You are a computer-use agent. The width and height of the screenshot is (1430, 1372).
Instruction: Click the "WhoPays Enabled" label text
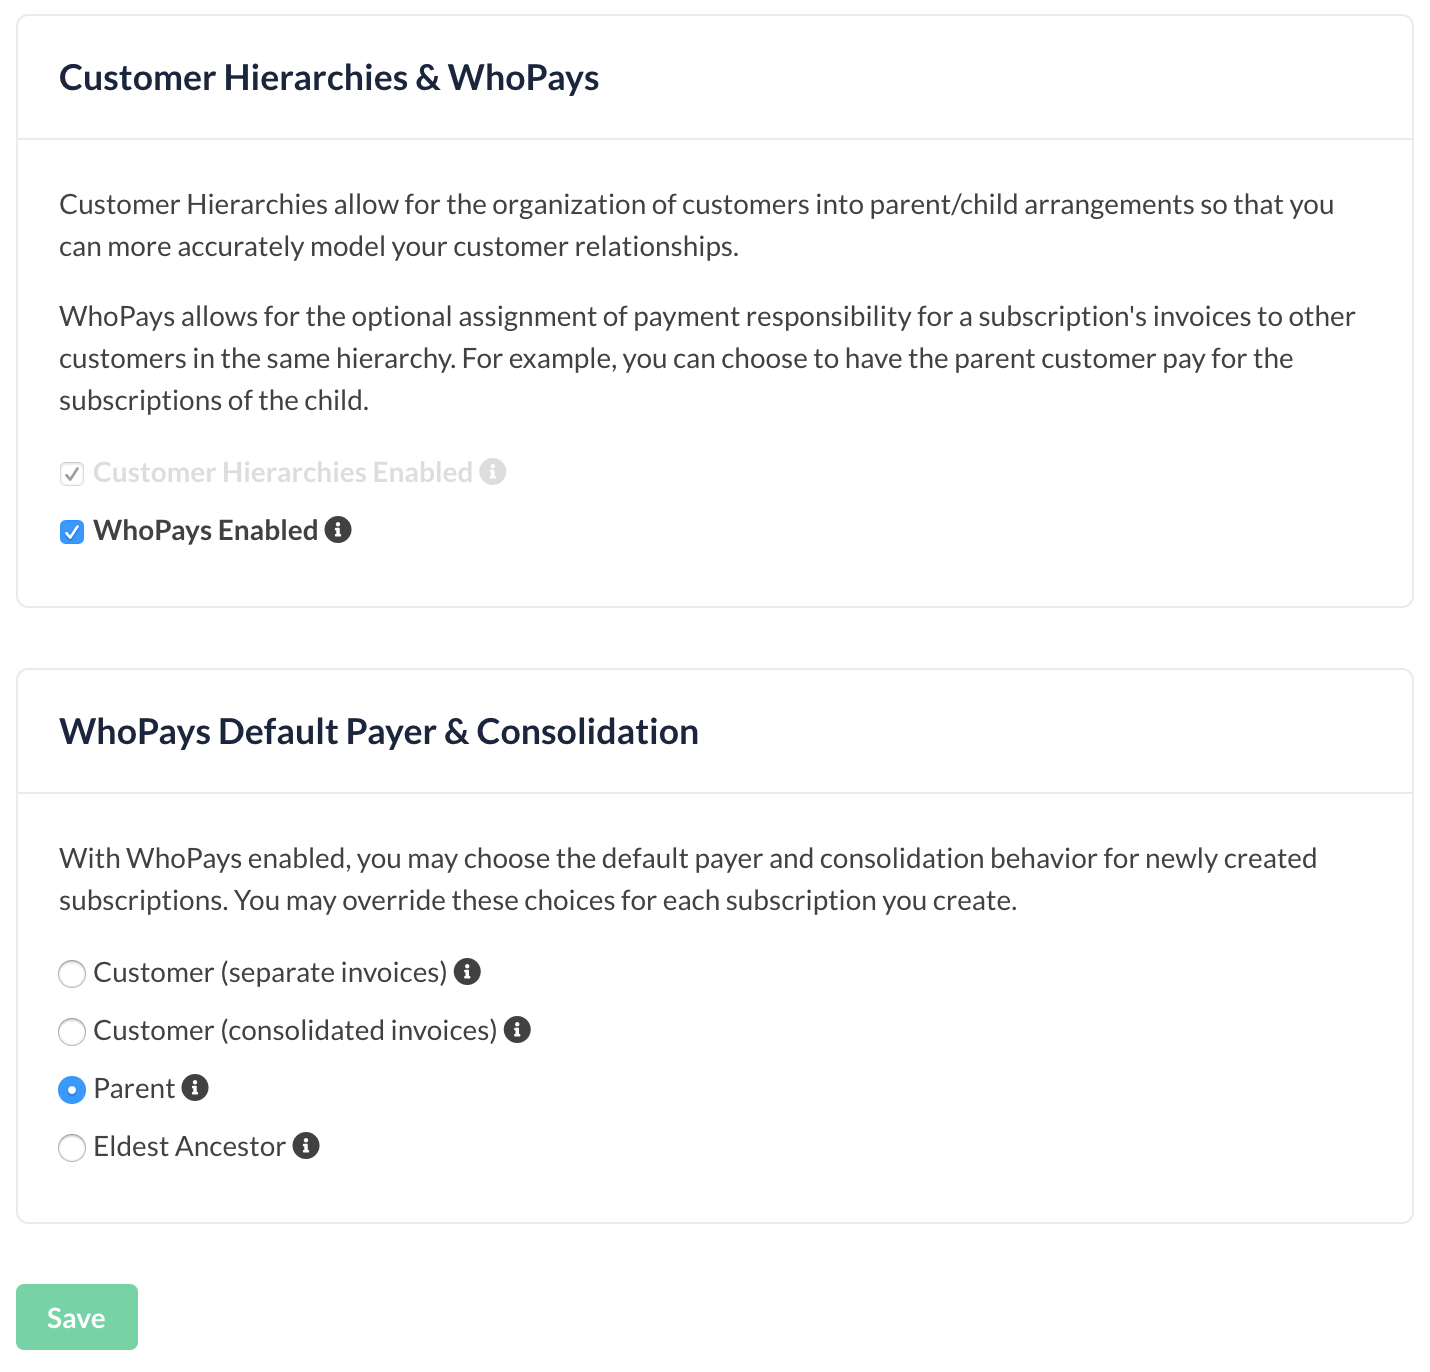coord(205,530)
